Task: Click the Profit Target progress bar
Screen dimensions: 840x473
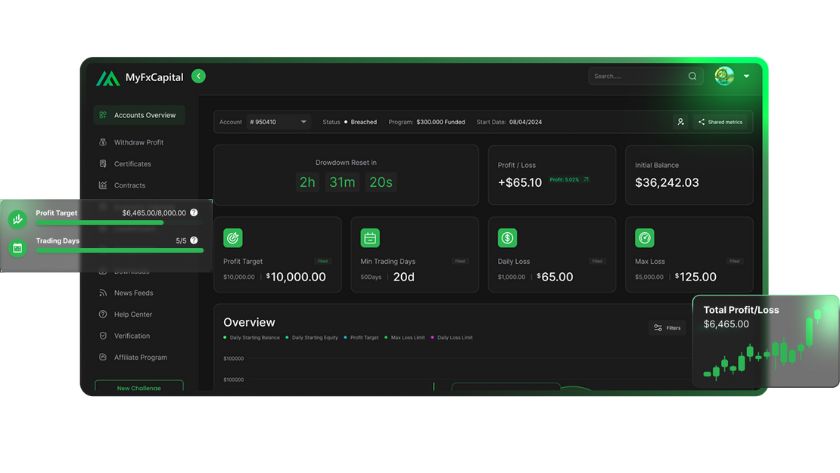Action: click(100, 222)
